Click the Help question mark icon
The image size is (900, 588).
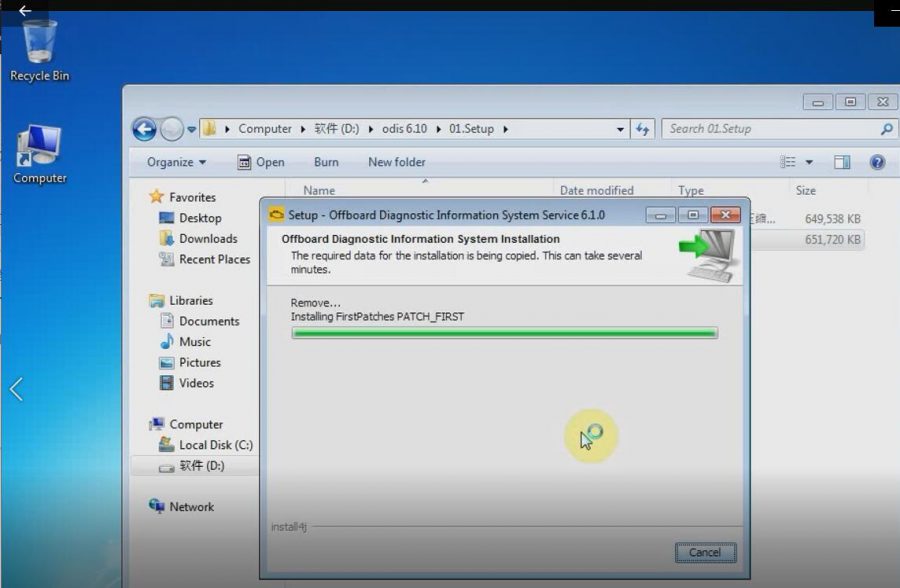pyautogui.click(x=877, y=162)
